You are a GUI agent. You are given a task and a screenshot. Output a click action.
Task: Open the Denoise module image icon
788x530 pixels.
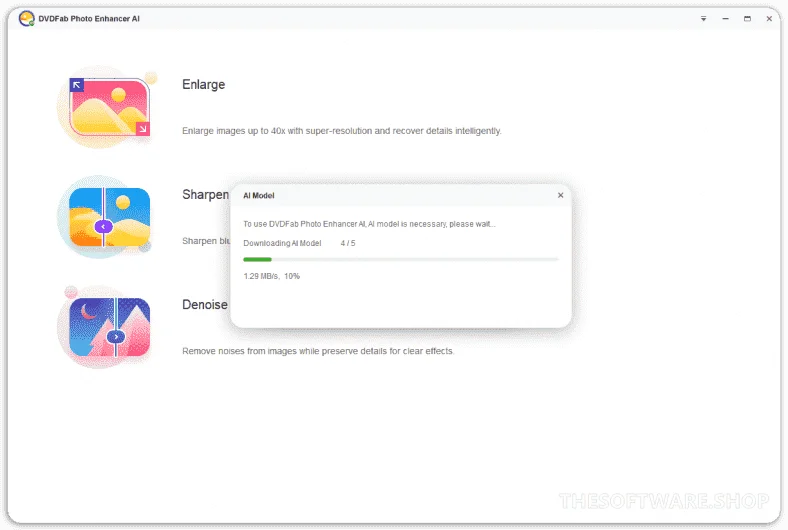coord(108,327)
